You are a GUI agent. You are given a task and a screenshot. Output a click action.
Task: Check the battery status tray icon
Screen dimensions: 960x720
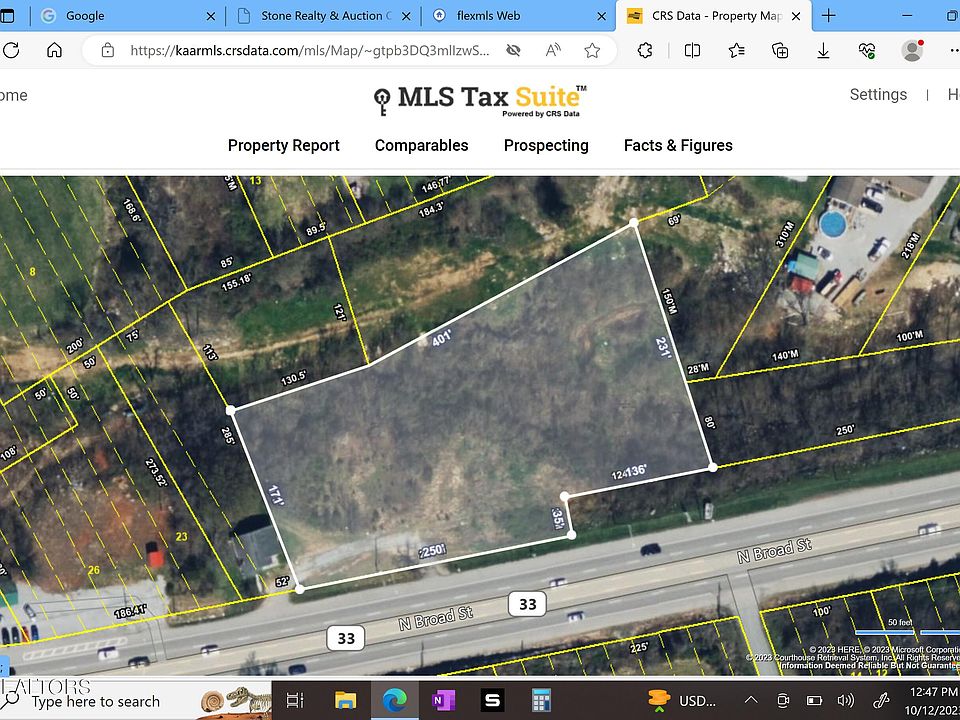tap(814, 700)
